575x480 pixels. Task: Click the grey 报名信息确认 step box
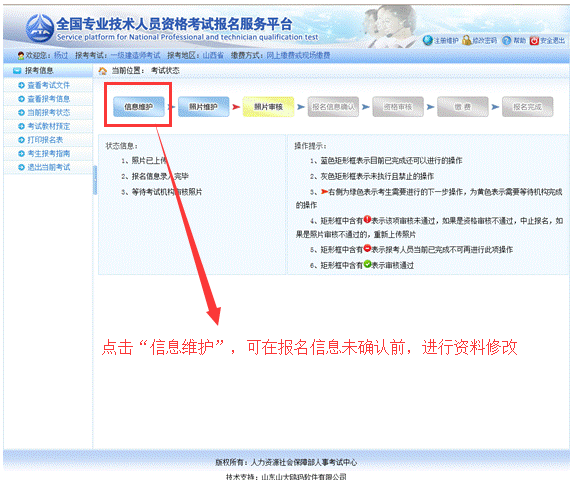coord(333,107)
